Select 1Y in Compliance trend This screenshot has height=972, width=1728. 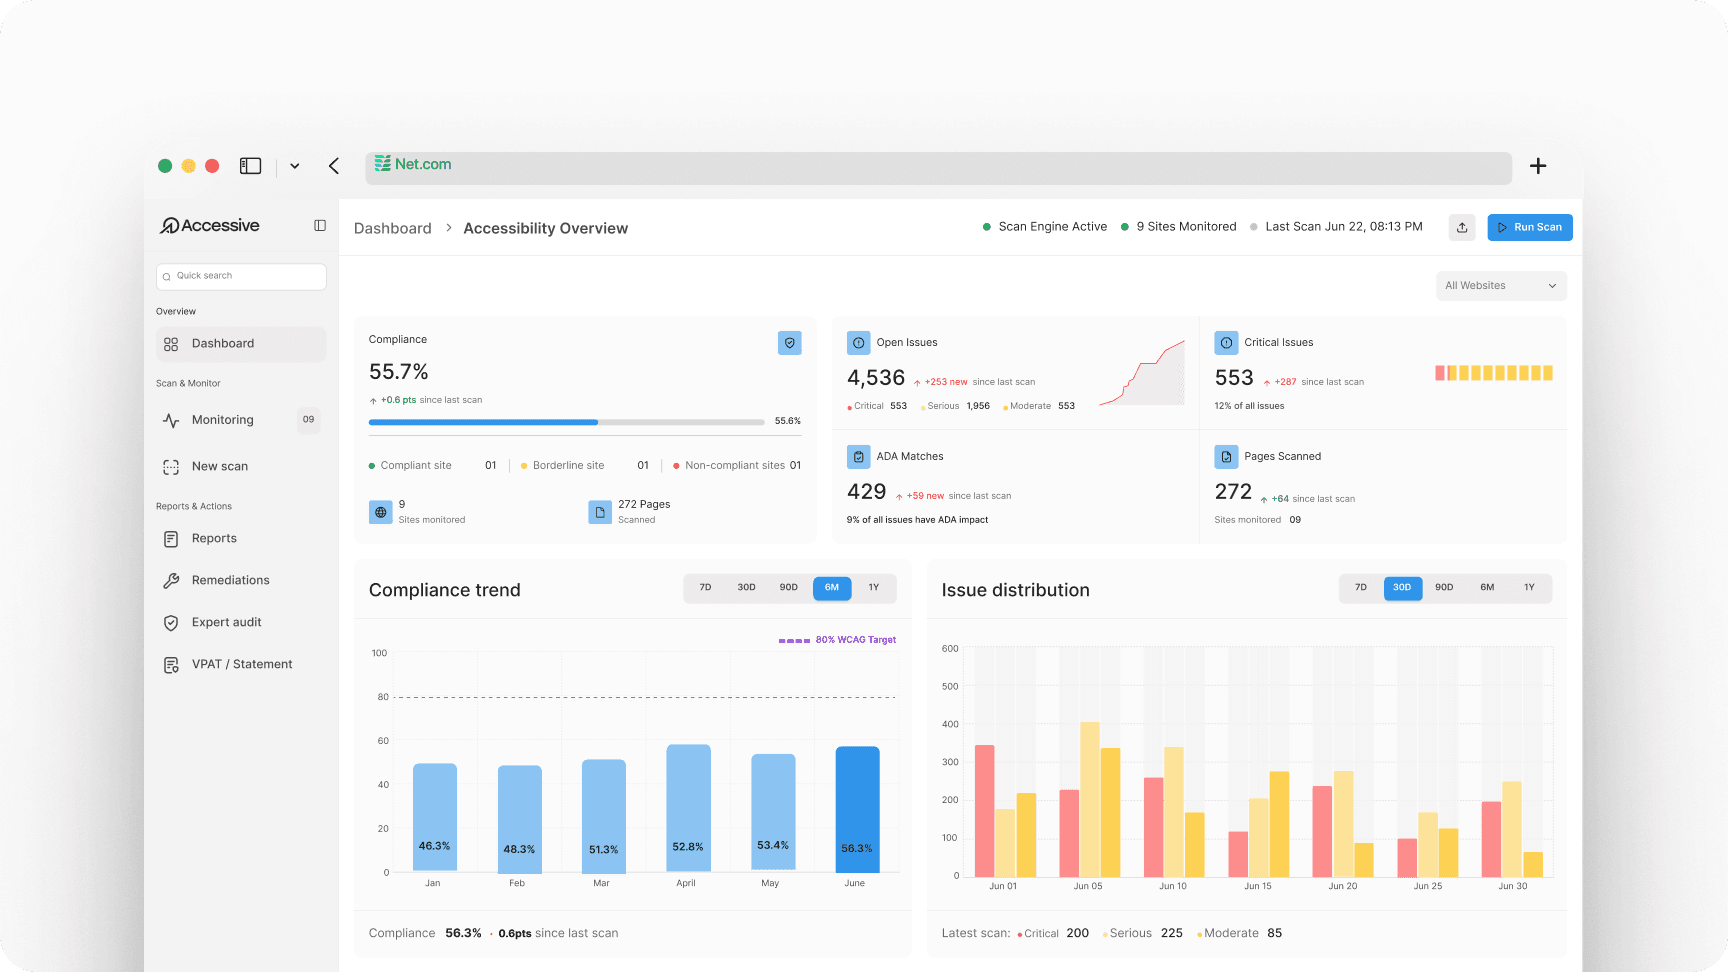click(x=874, y=588)
